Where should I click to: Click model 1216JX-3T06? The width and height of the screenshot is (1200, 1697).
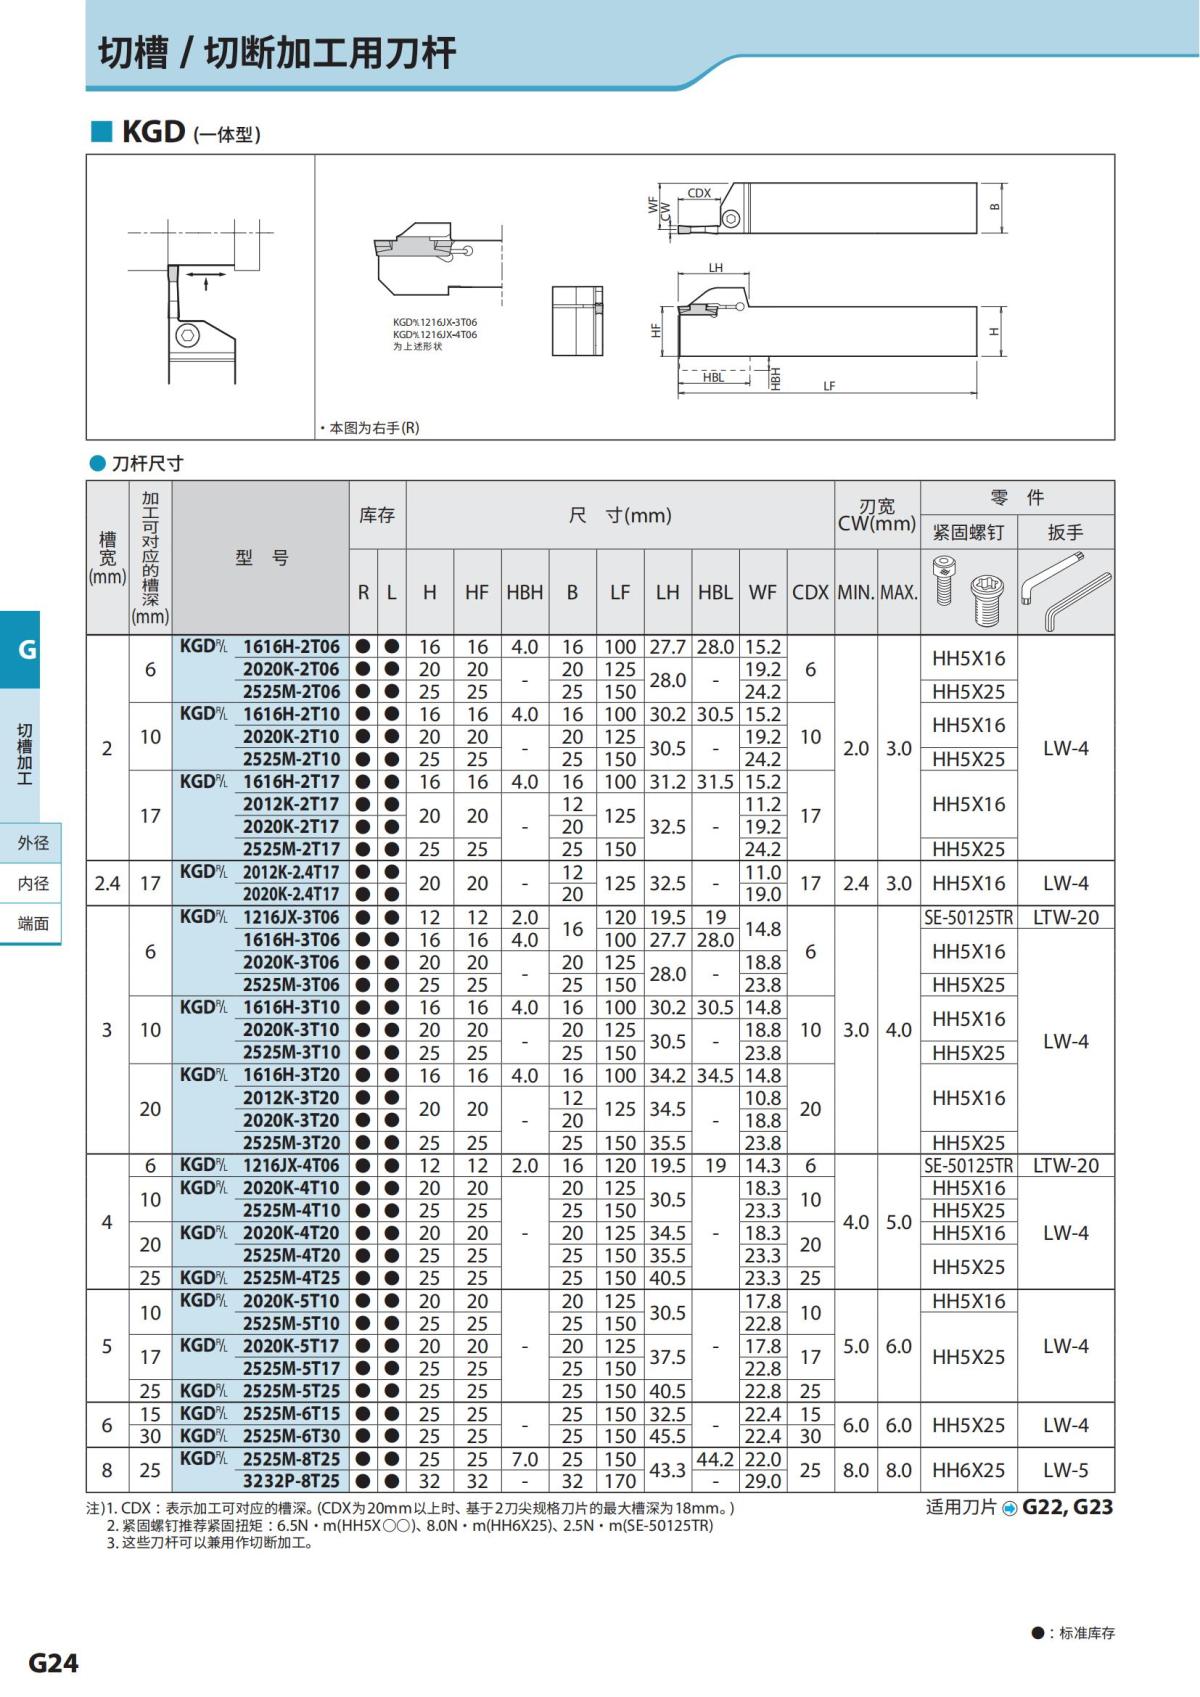tap(291, 917)
